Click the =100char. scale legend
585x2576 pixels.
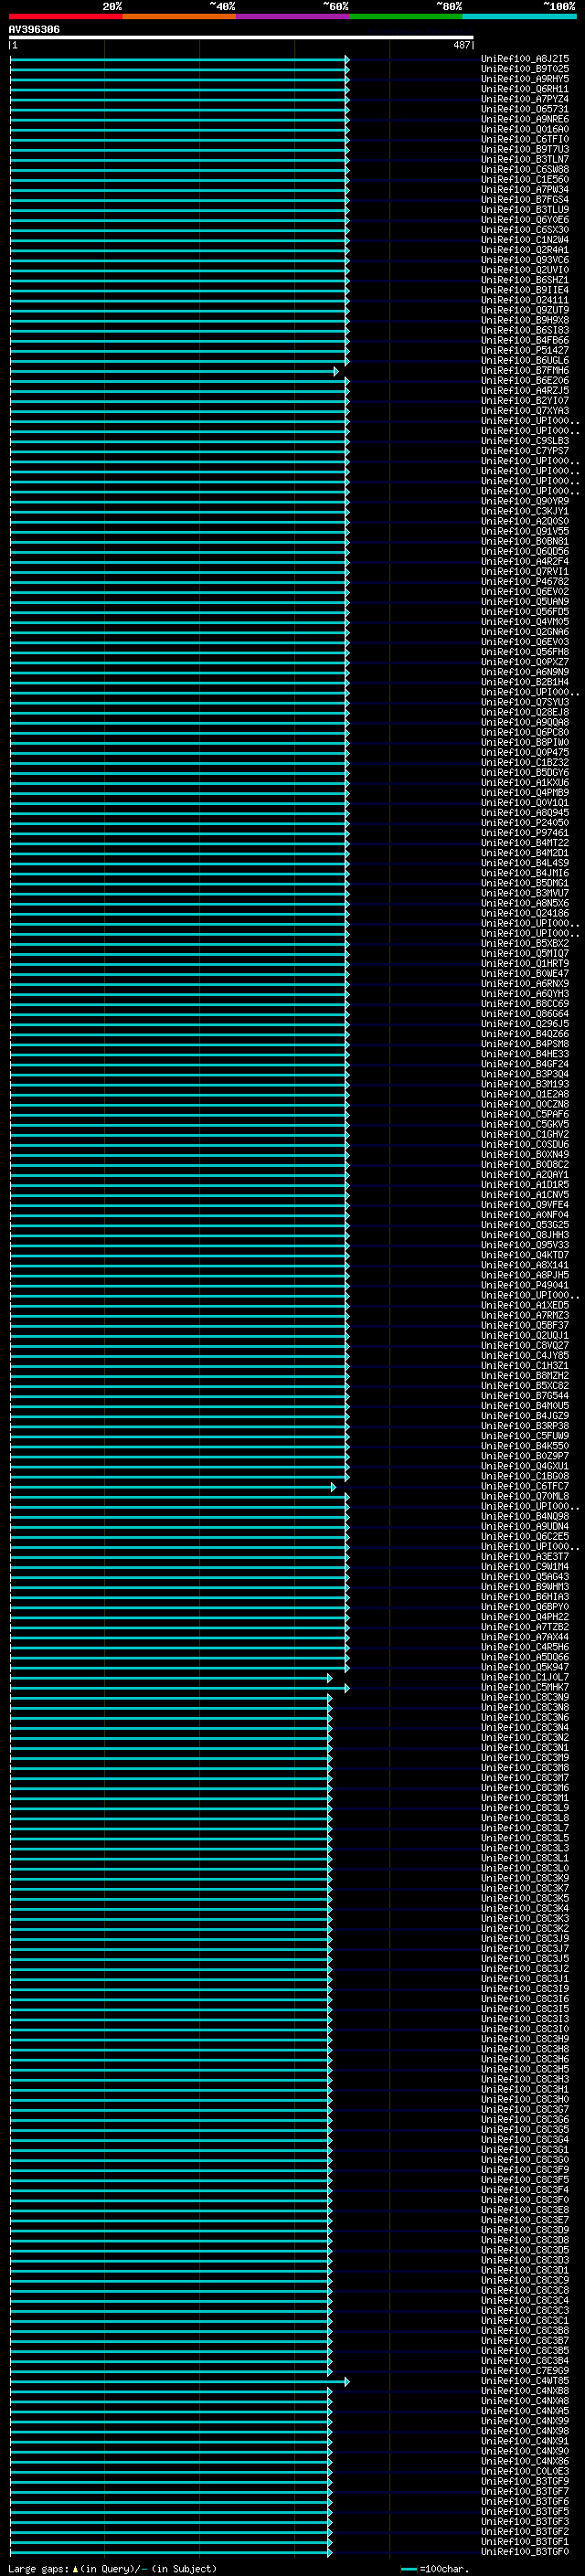pyautogui.click(x=434, y=2568)
